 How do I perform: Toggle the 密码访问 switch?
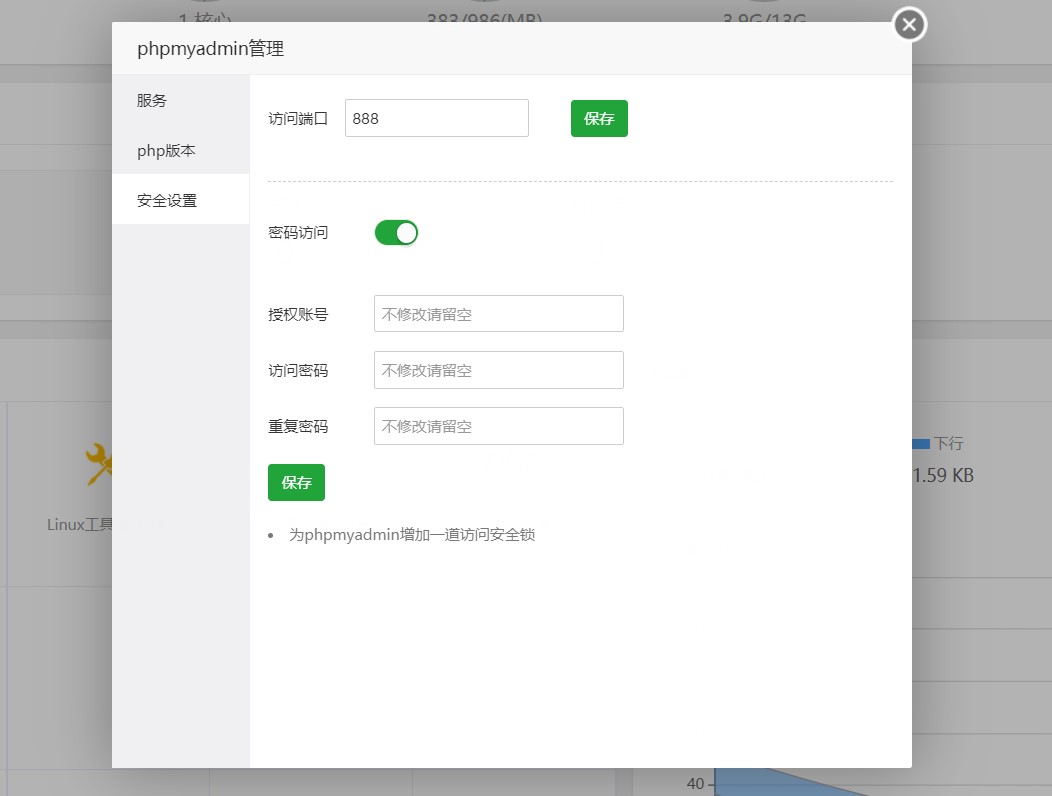pyautogui.click(x=396, y=233)
